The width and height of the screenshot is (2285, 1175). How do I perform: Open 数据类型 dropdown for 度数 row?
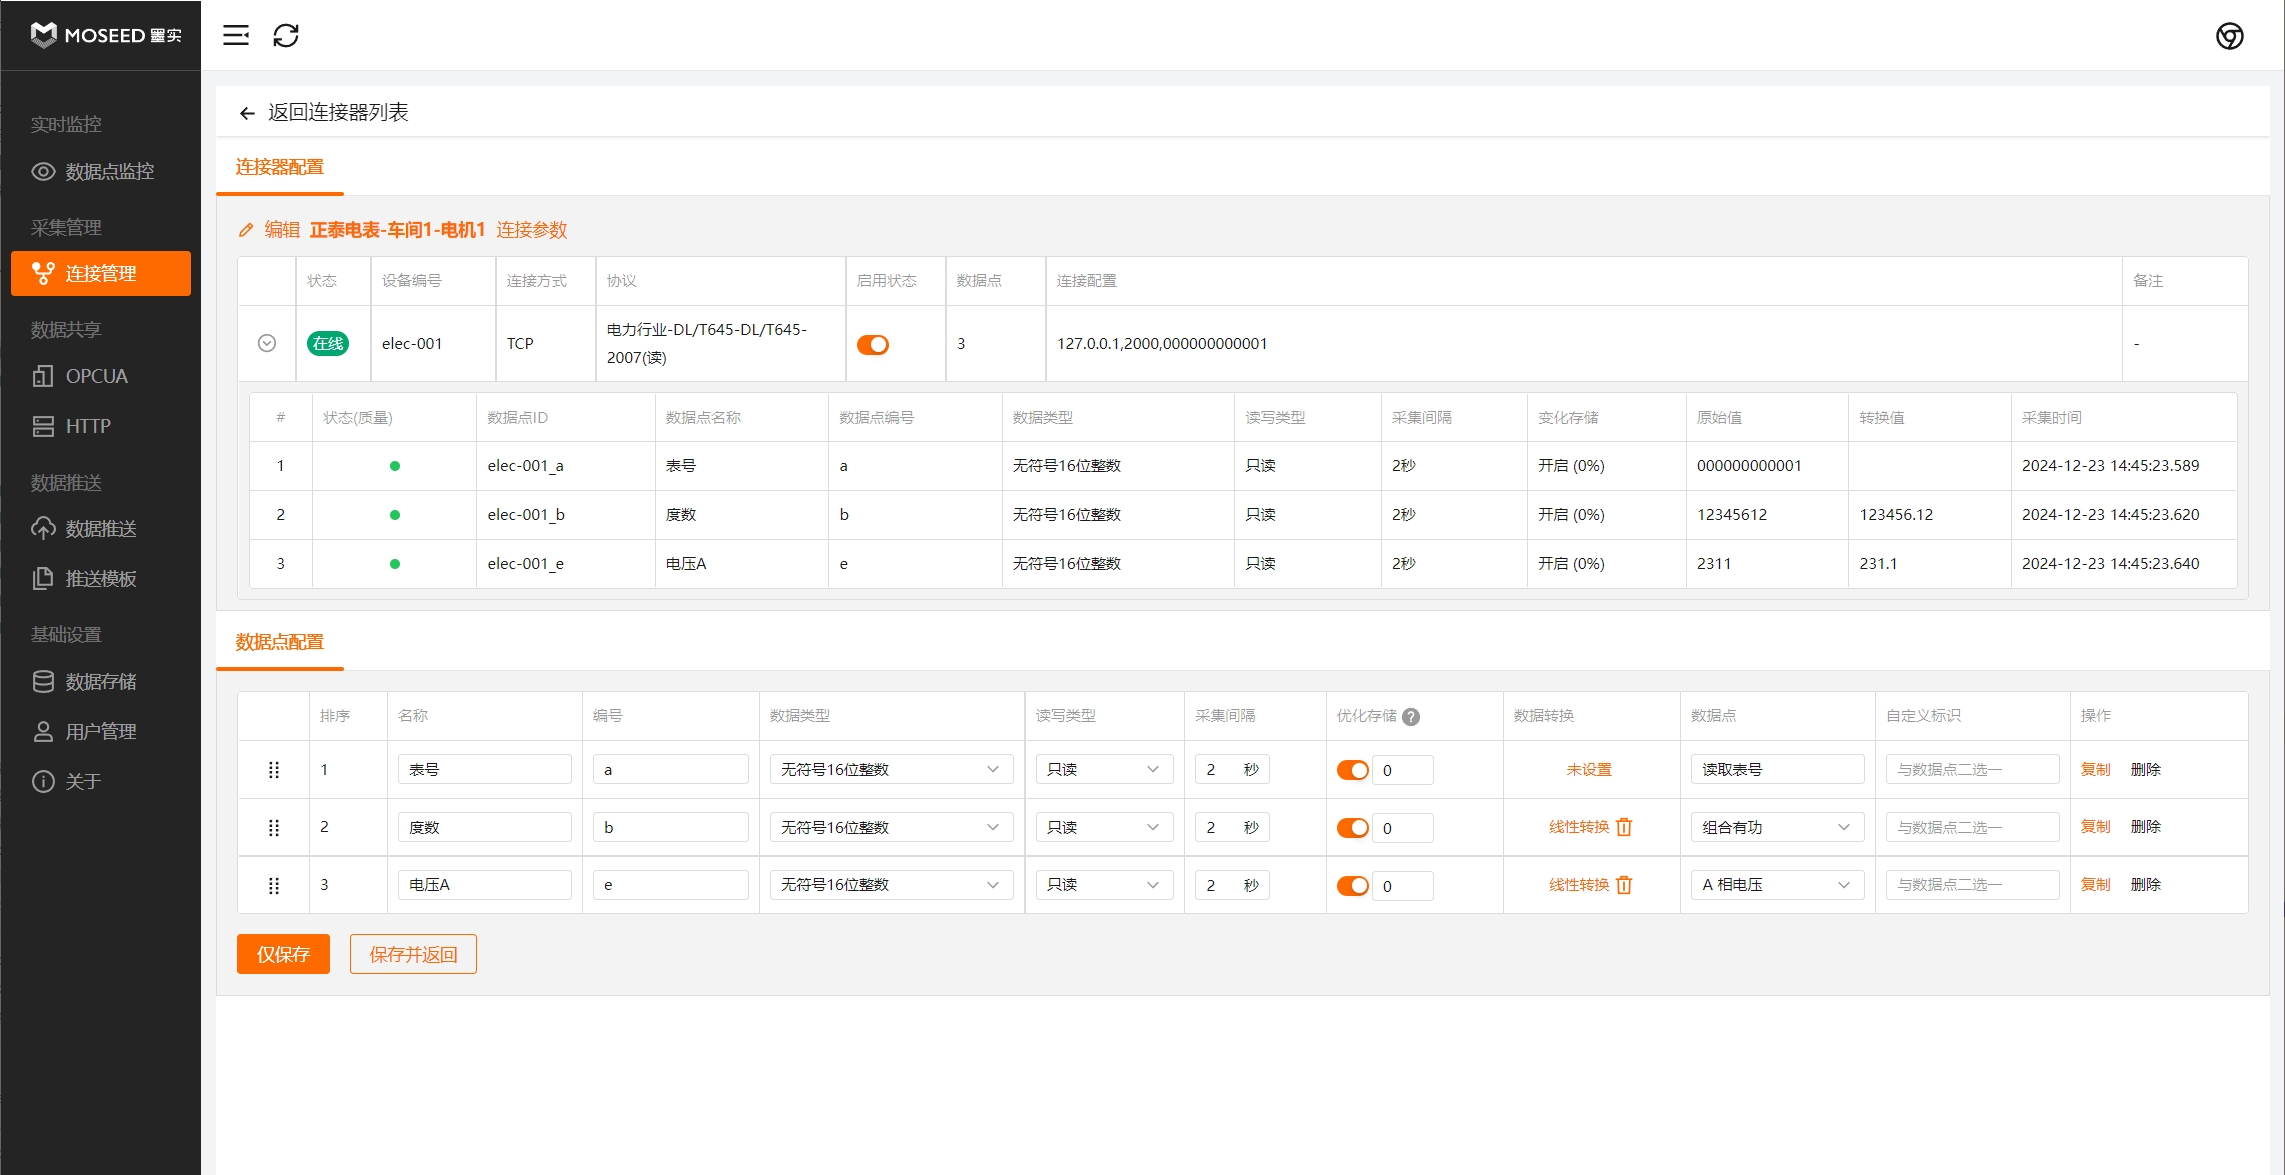click(x=890, y=827)
